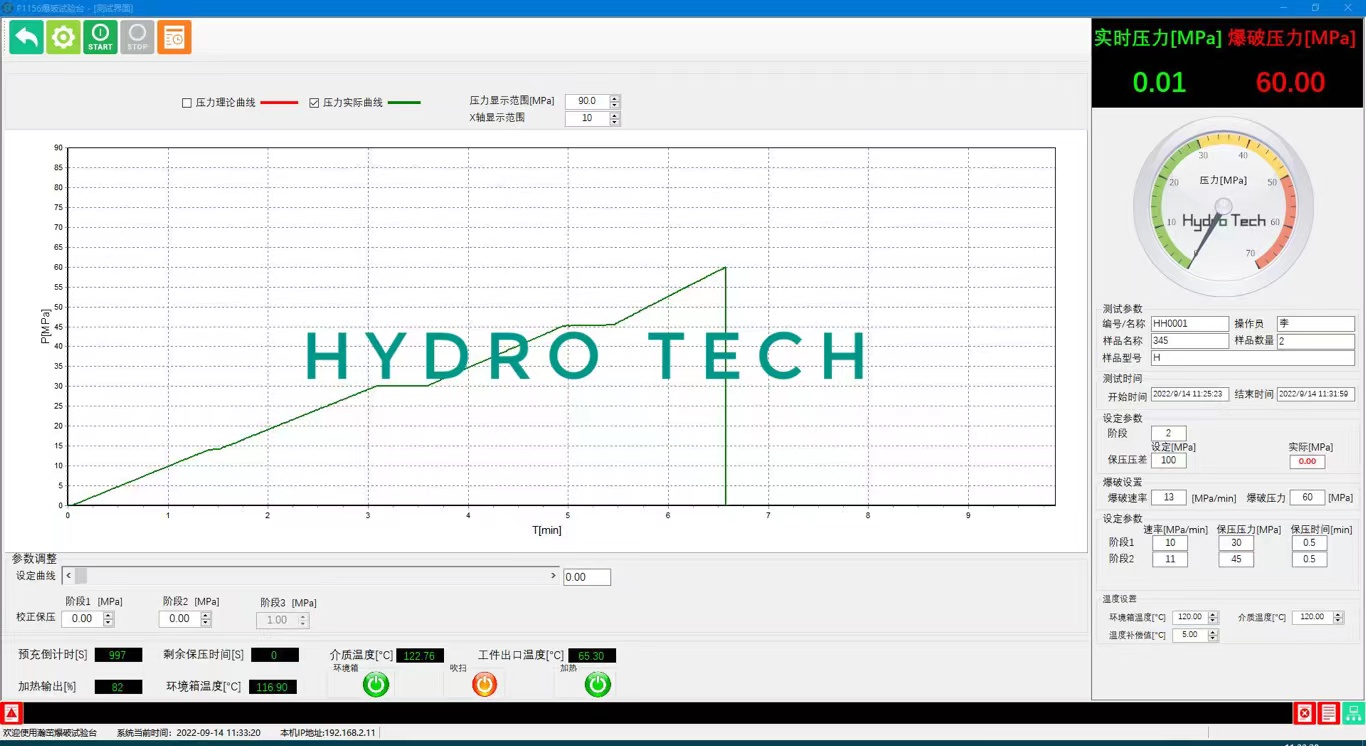Click the green START button
Viewport: 1366px width, 746px height.
[x=100, y=38]
